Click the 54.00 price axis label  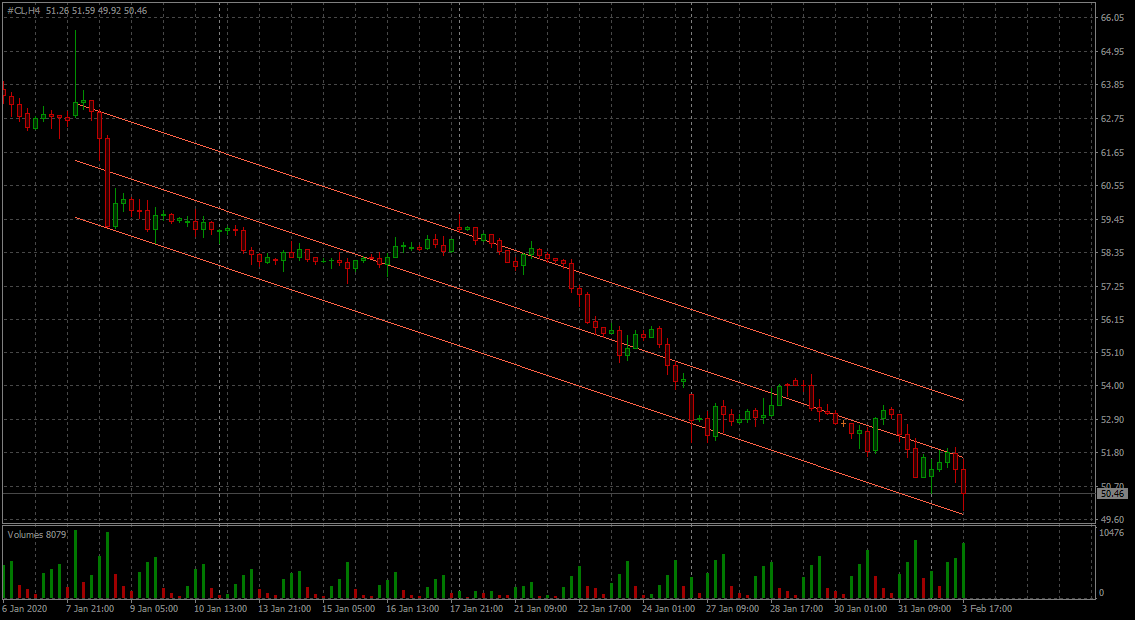tap(1113, 386)
